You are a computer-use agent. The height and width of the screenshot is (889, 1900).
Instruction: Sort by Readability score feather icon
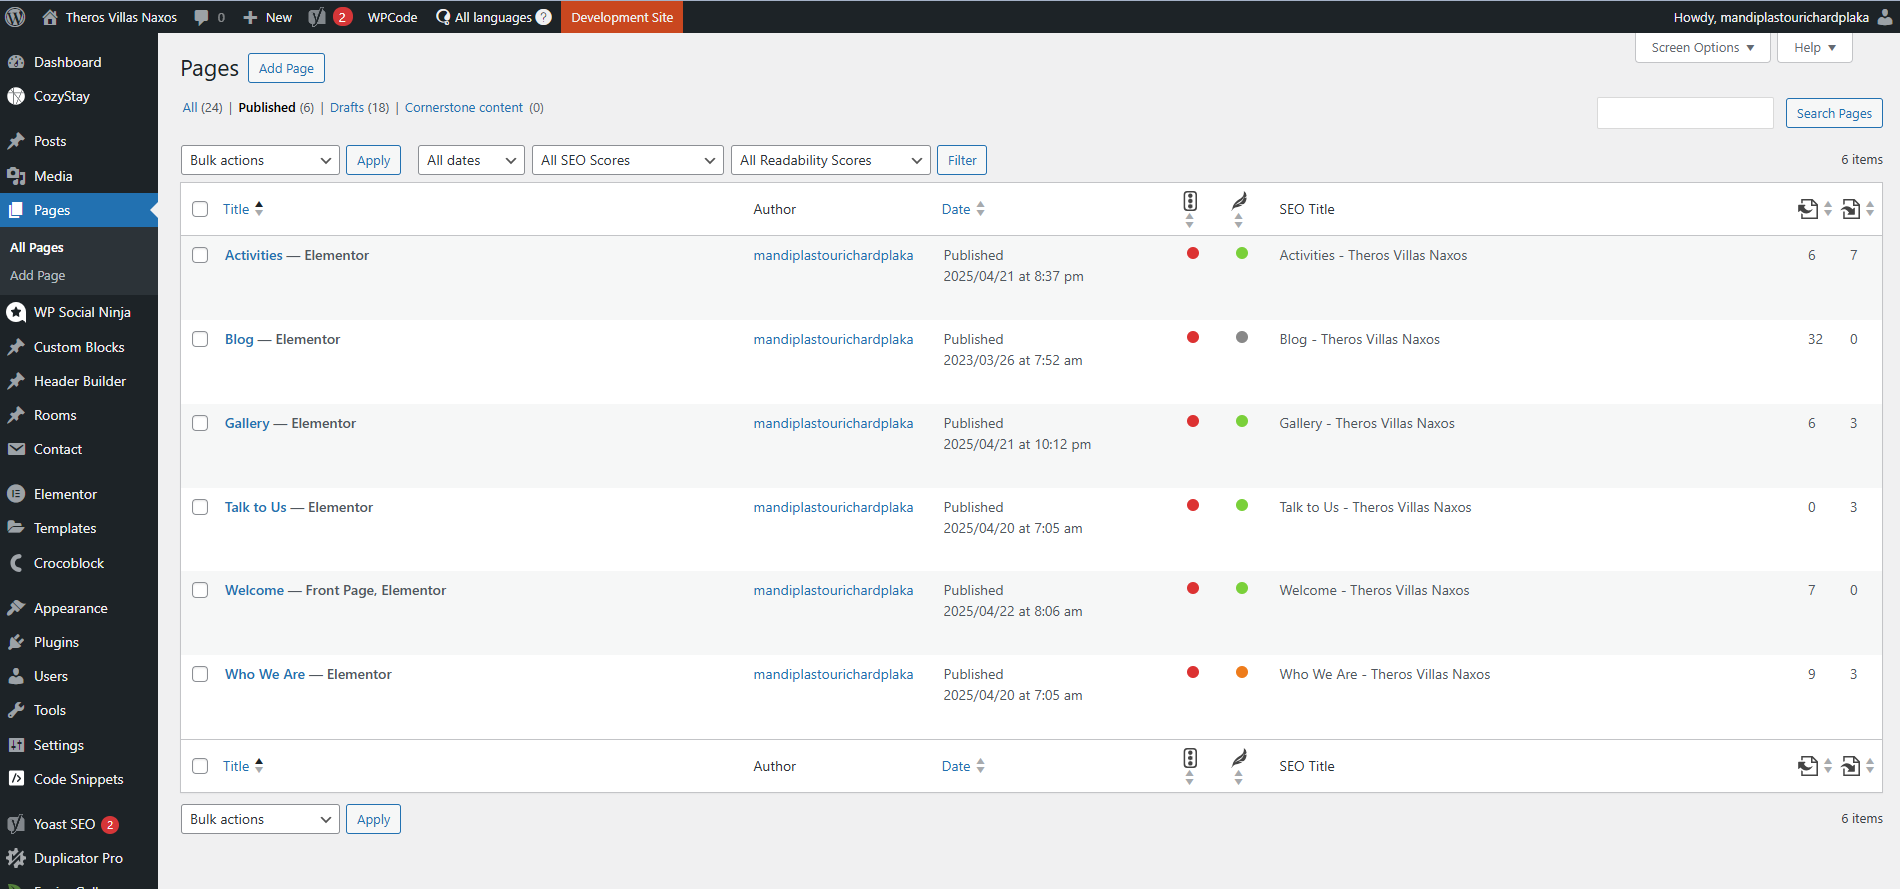(1239, 203)
